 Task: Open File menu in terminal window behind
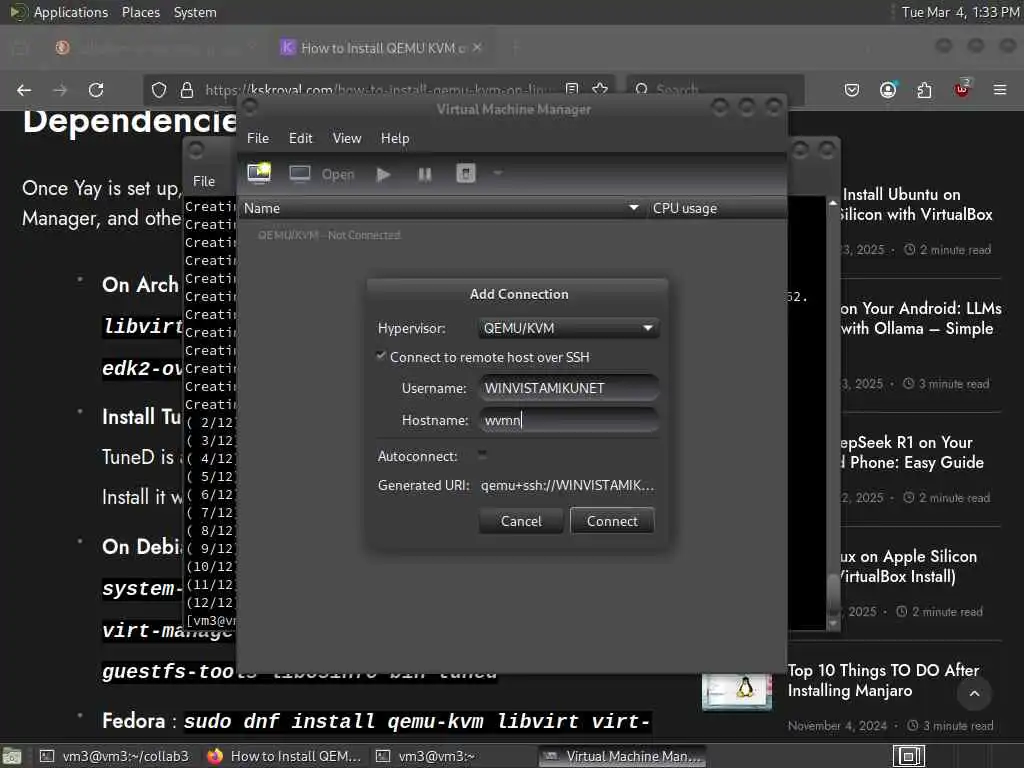[204, 181]
